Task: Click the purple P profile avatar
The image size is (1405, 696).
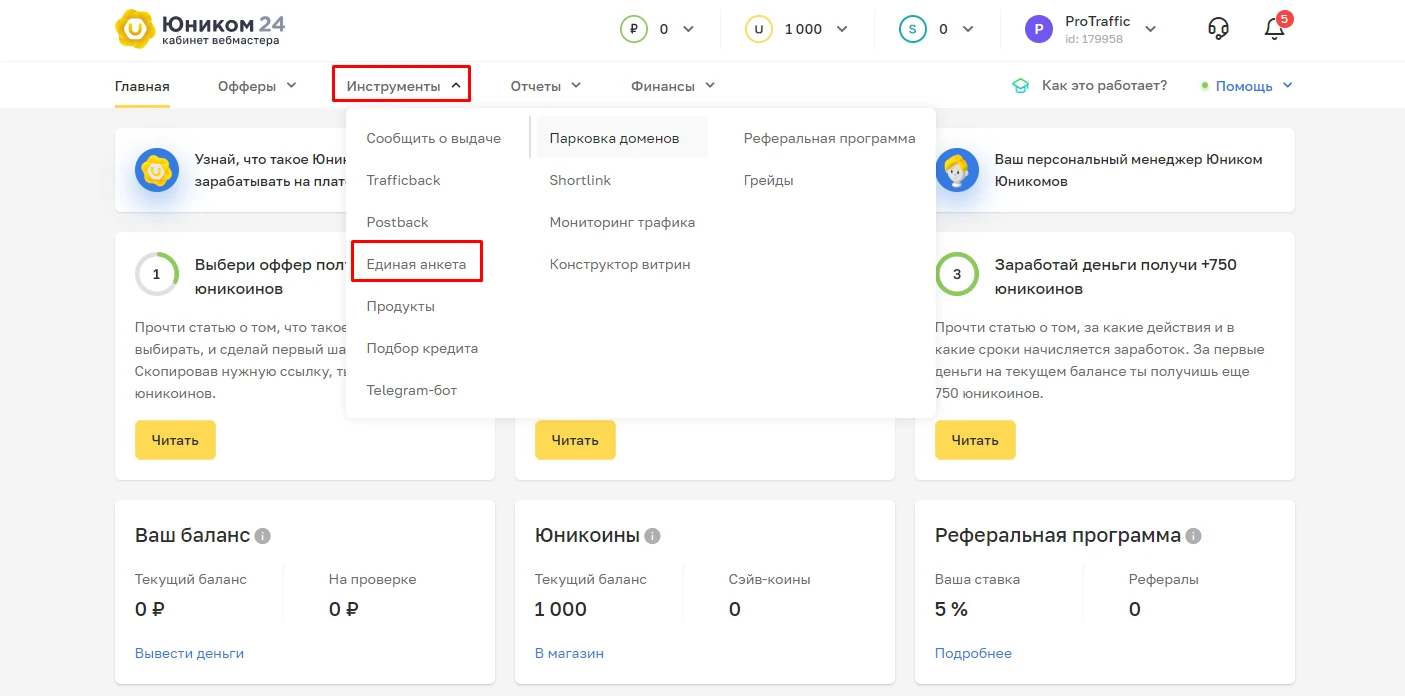Action: point(1039,29)
